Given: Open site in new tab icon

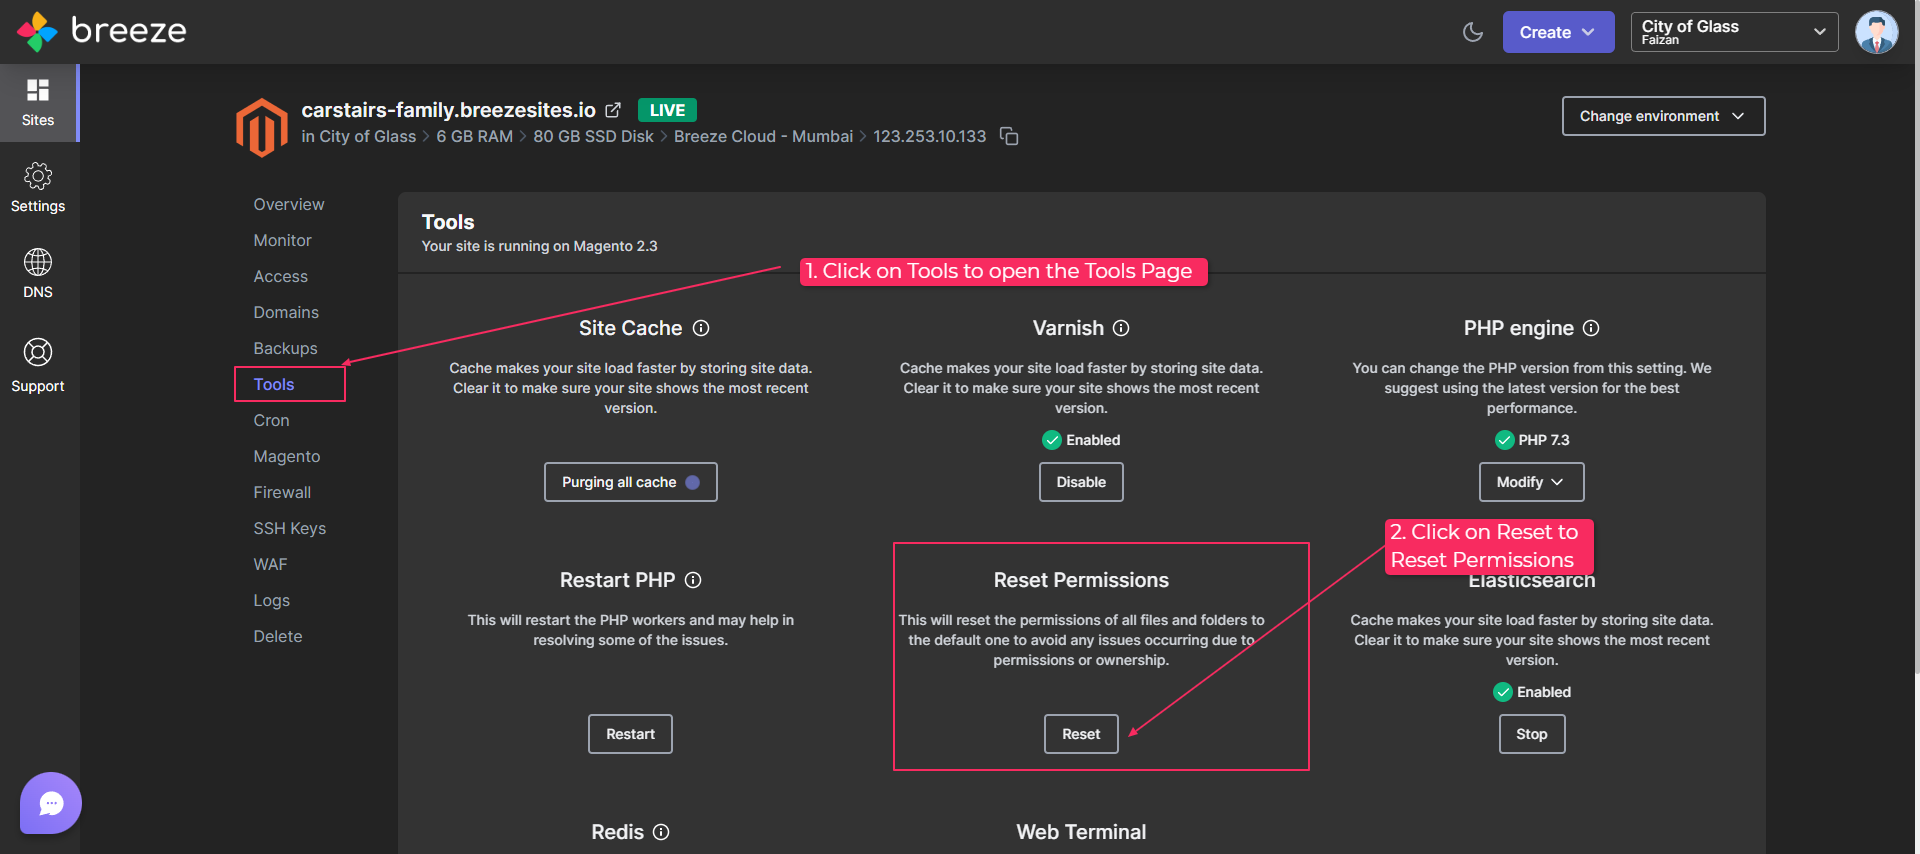Looking at the screenshot, I should pos(613,110).
